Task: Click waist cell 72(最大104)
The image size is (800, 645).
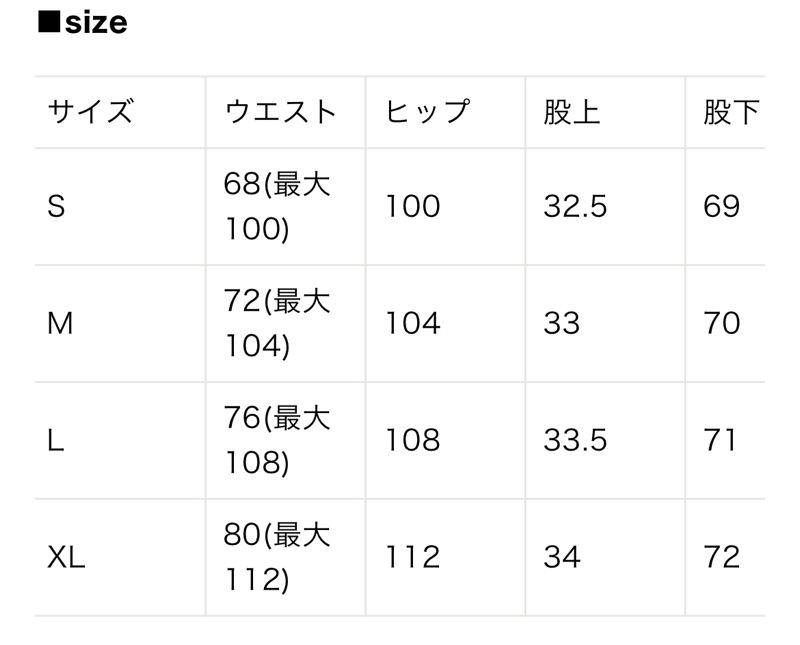Action: tap(277, 324)
